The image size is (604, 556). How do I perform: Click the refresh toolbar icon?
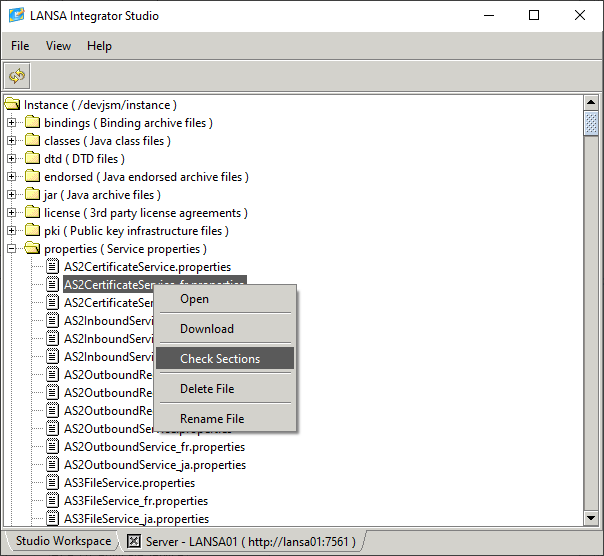17,76
